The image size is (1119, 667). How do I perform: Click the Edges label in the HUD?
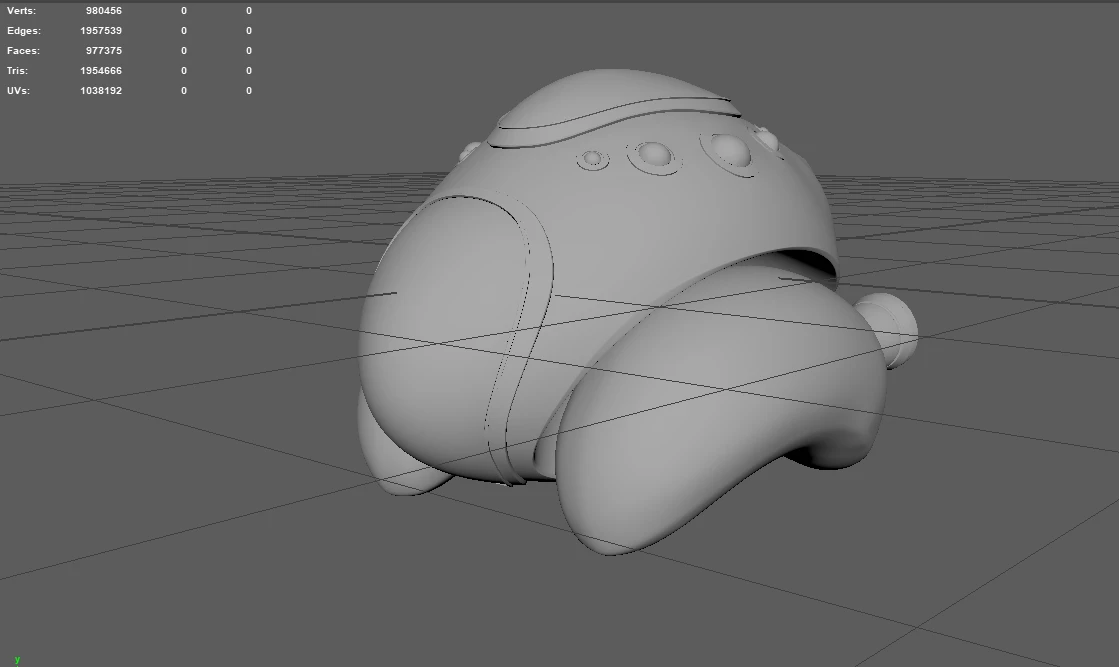(24, 31)
